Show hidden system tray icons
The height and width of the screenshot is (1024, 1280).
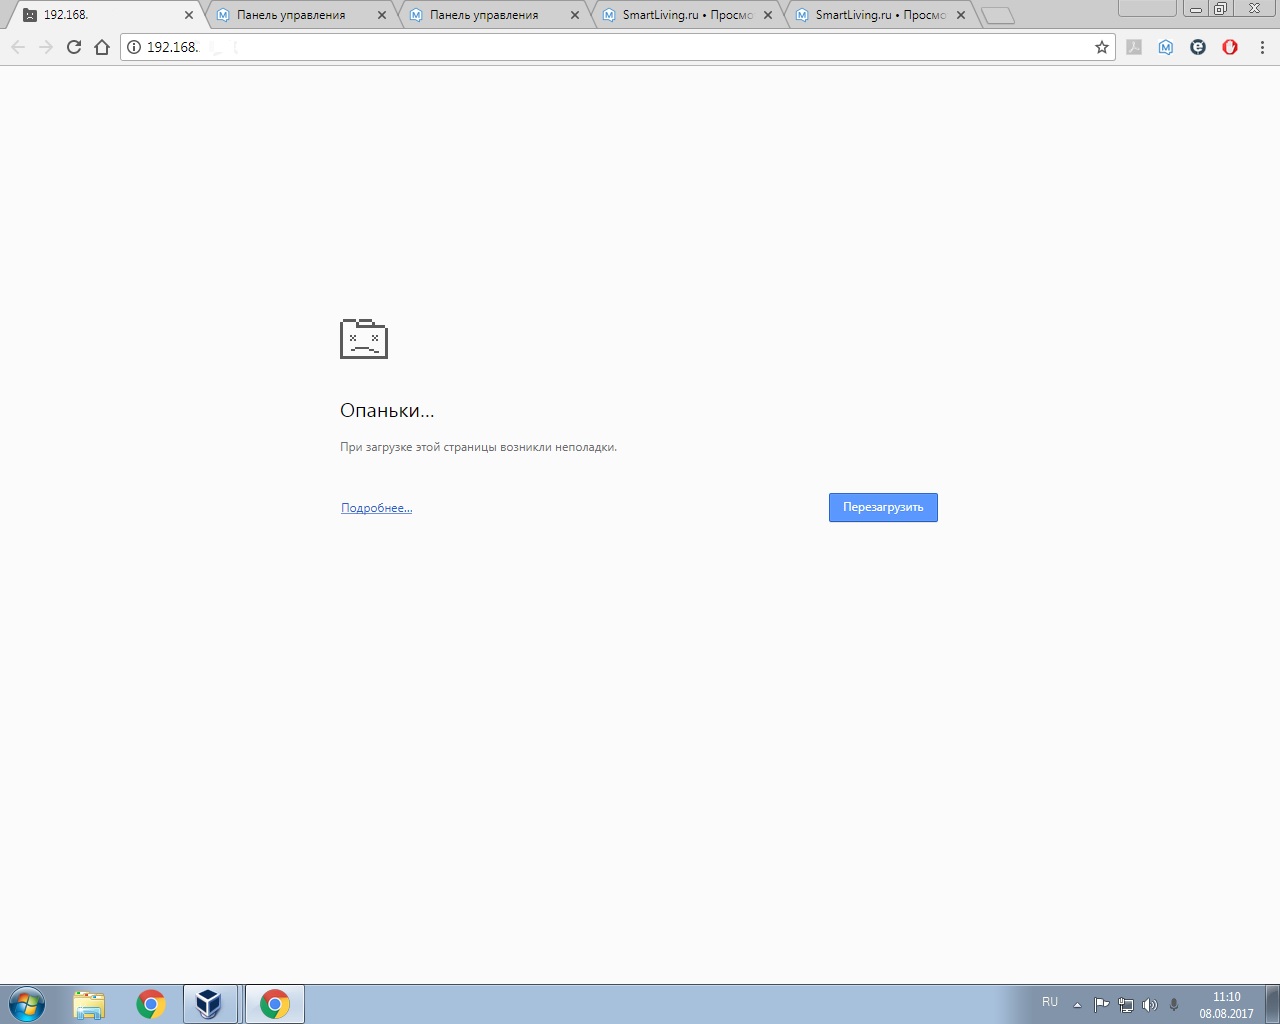click(x=1077, y=1005)
